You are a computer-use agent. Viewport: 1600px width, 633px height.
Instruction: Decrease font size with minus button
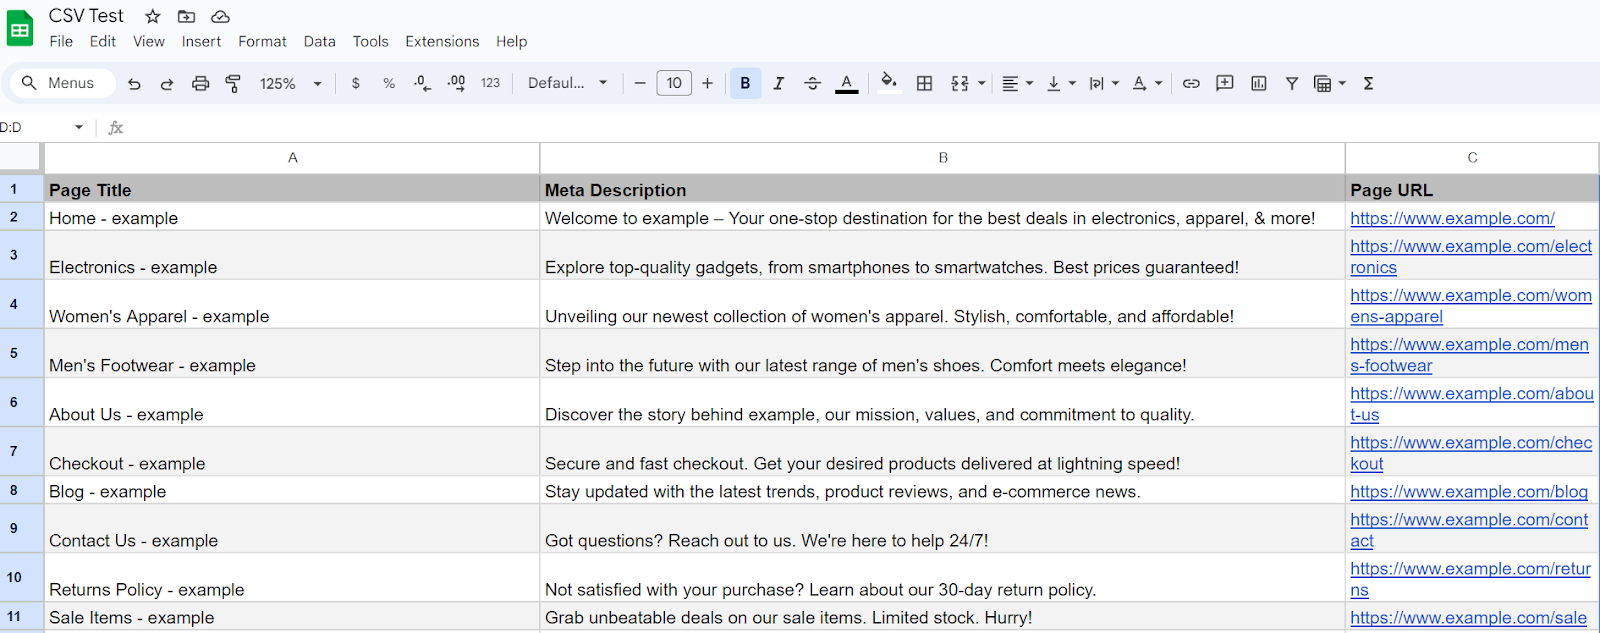pyautogui.click(x=640, y=84)
